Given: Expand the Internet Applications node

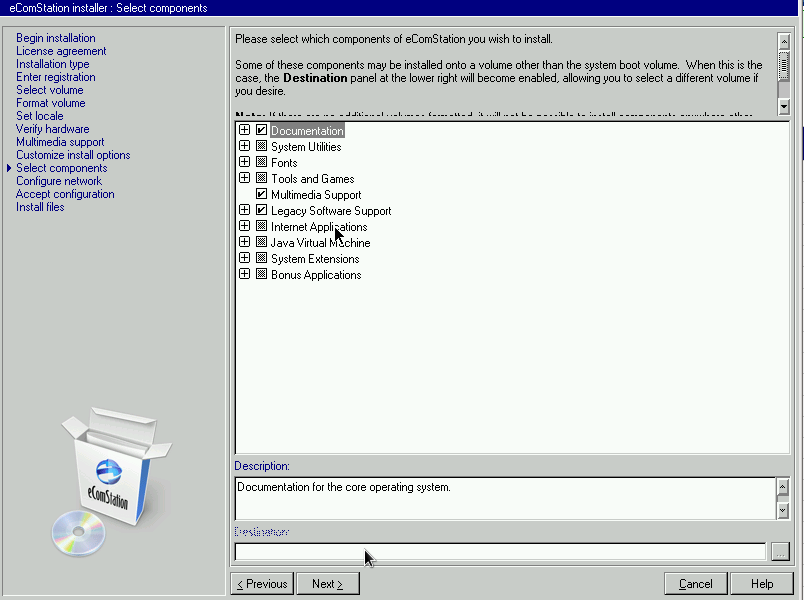Looking at the screenshot, I should click(245, 226).
